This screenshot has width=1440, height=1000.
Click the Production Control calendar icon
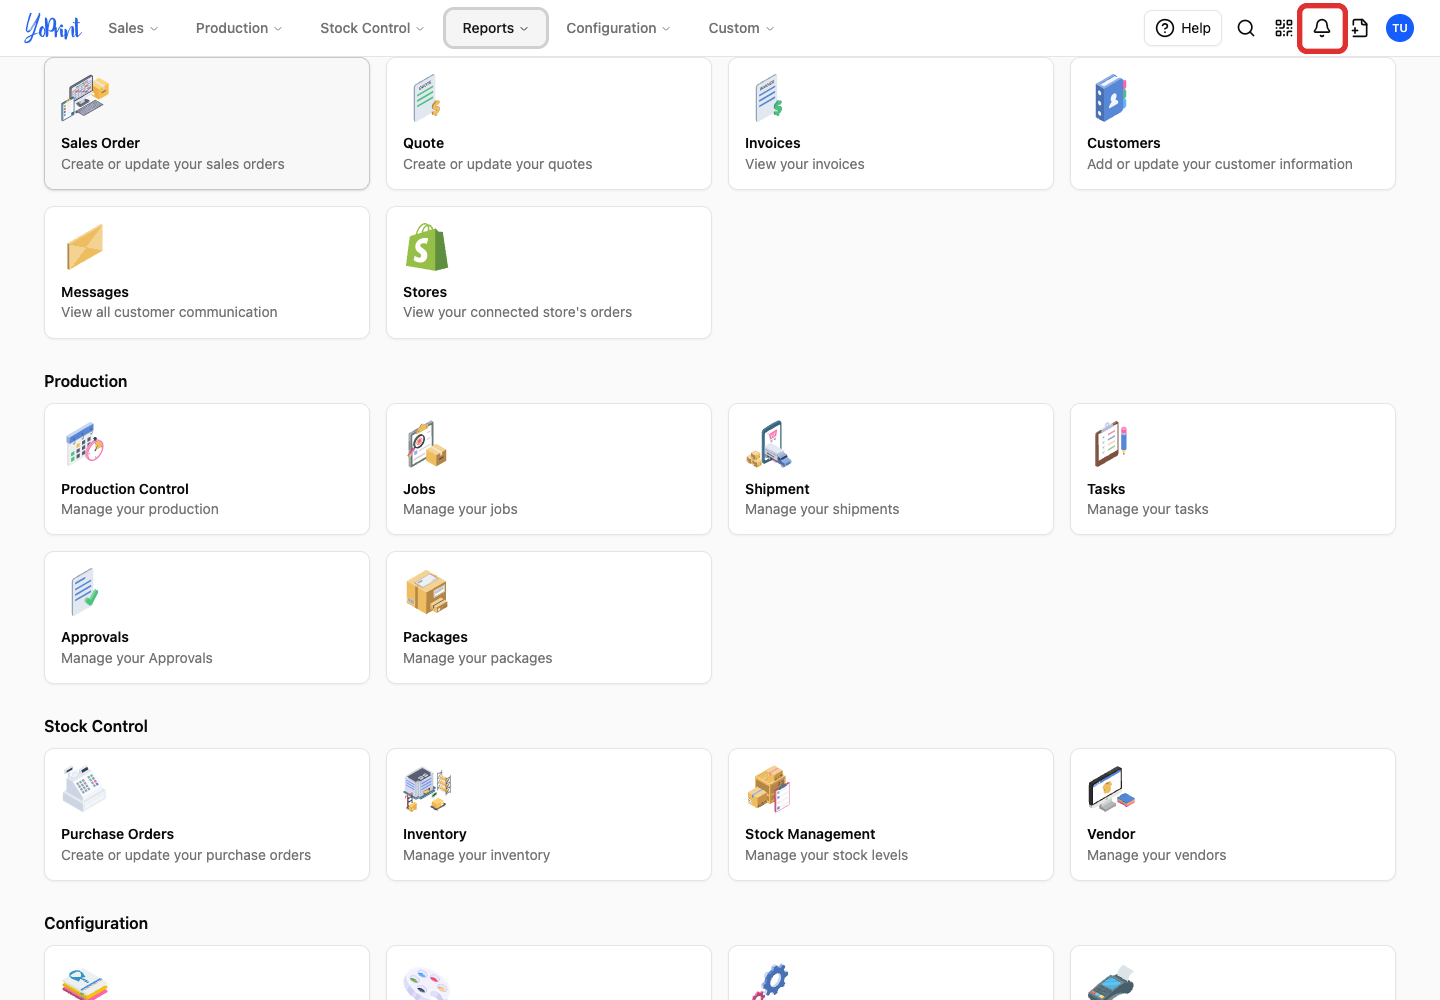coord(85,444)
